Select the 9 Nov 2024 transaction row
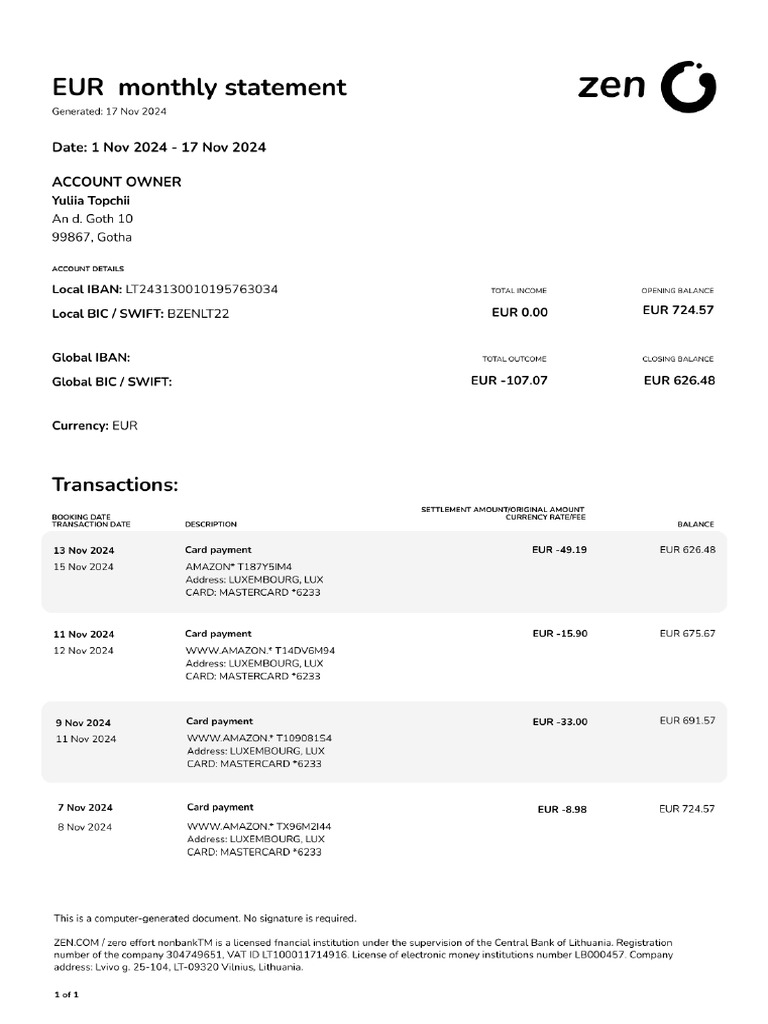This screenshot has height=1024, width=768. (384, 742)
